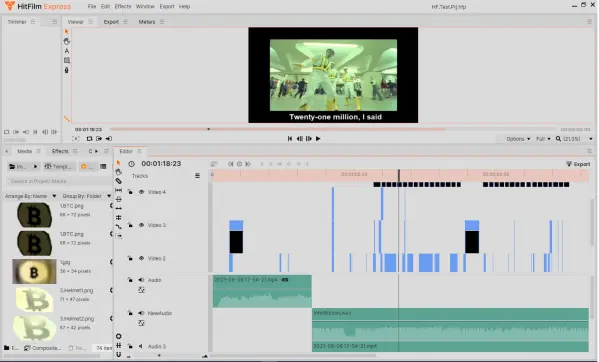Switch to the Meters tab

[147, 22]
